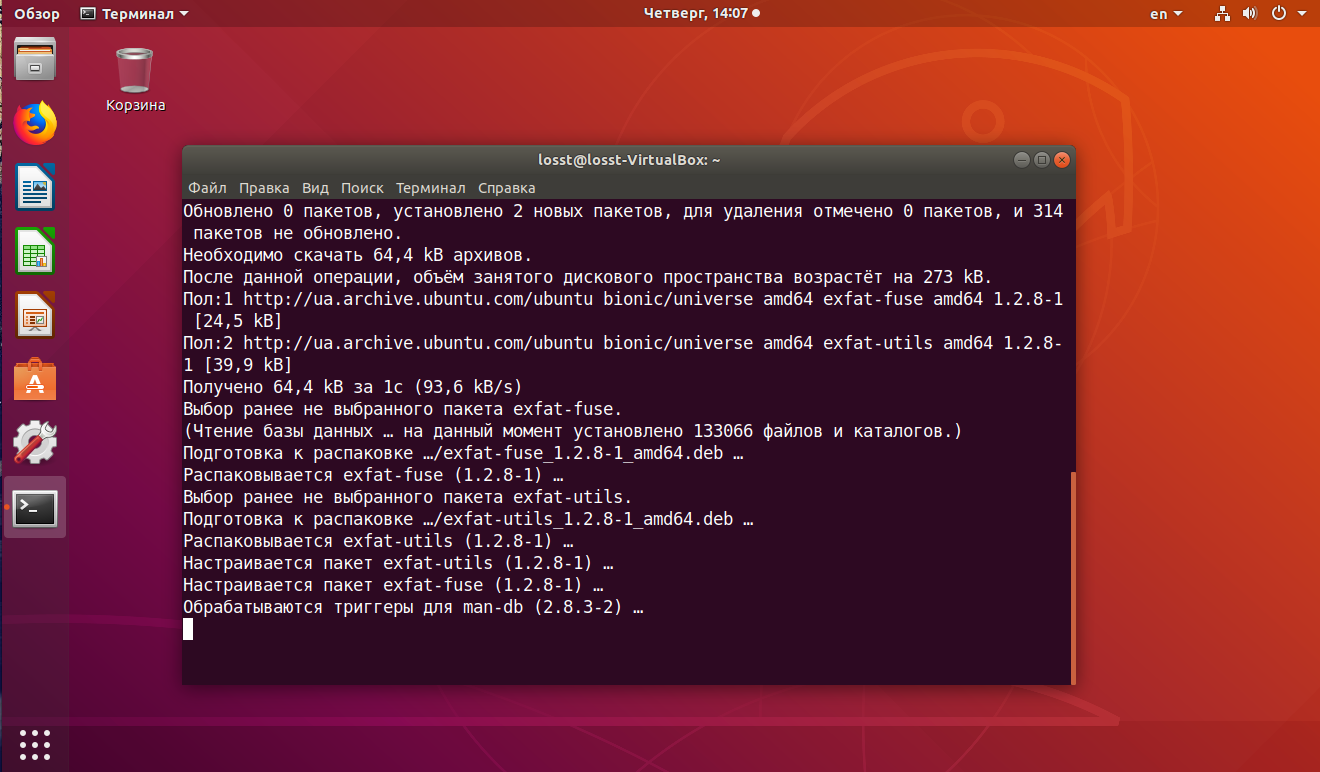Click the text '[24,5 kB]'
This screenshot has height=772, width=1320.
[237, 321]
